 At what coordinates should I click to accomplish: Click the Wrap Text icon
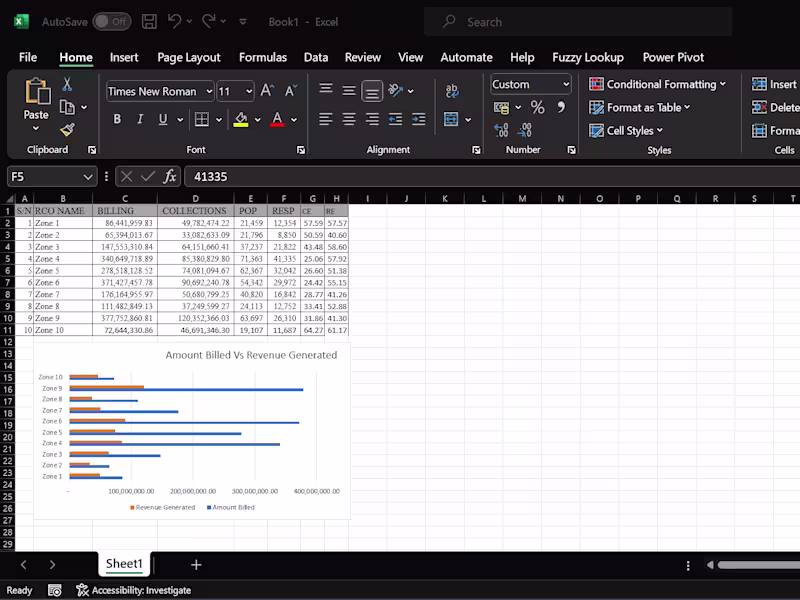(x=452, y=91)
